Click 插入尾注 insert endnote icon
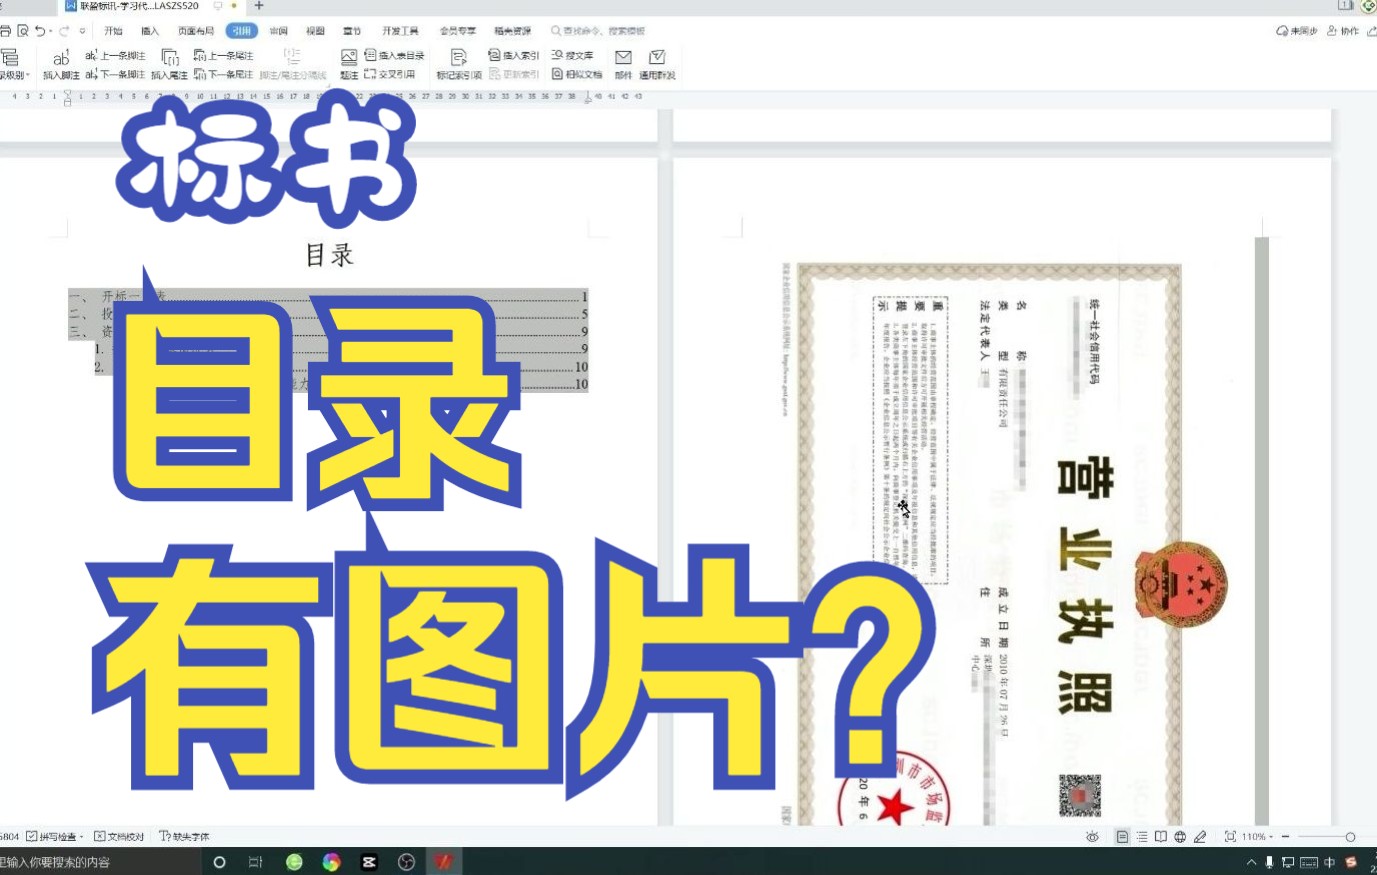The image size is (1377, 875). [x=169, y=65]
